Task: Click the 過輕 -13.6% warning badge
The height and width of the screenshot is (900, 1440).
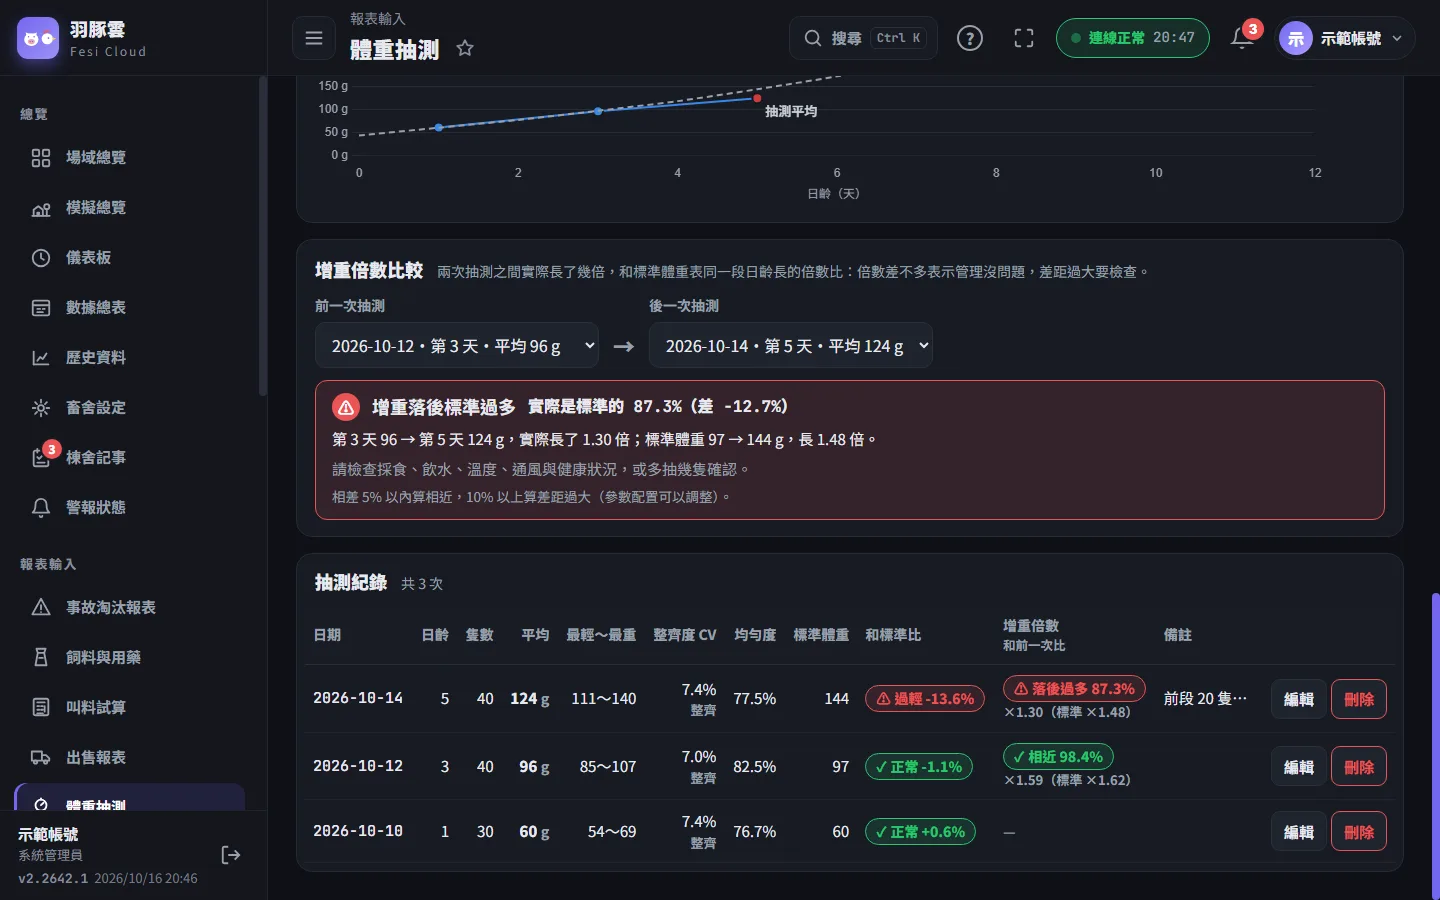Action: click(x=926, y=699)
